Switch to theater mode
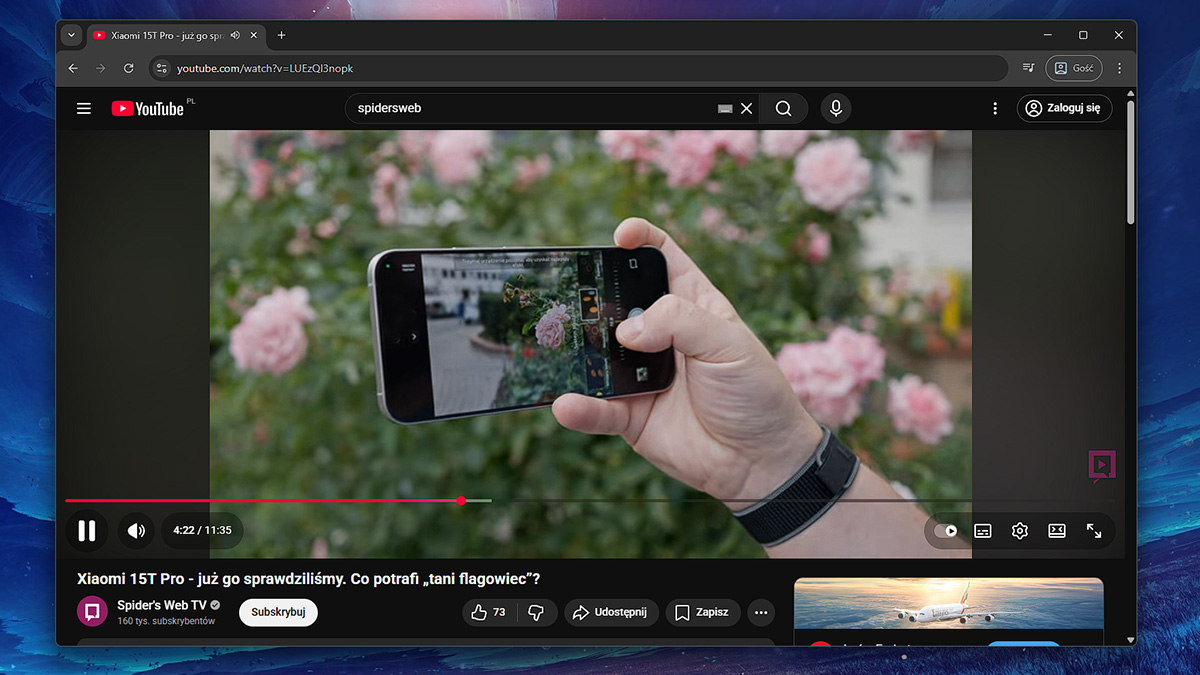The width and height of the screenshot is (1200, 675). 1057,531
